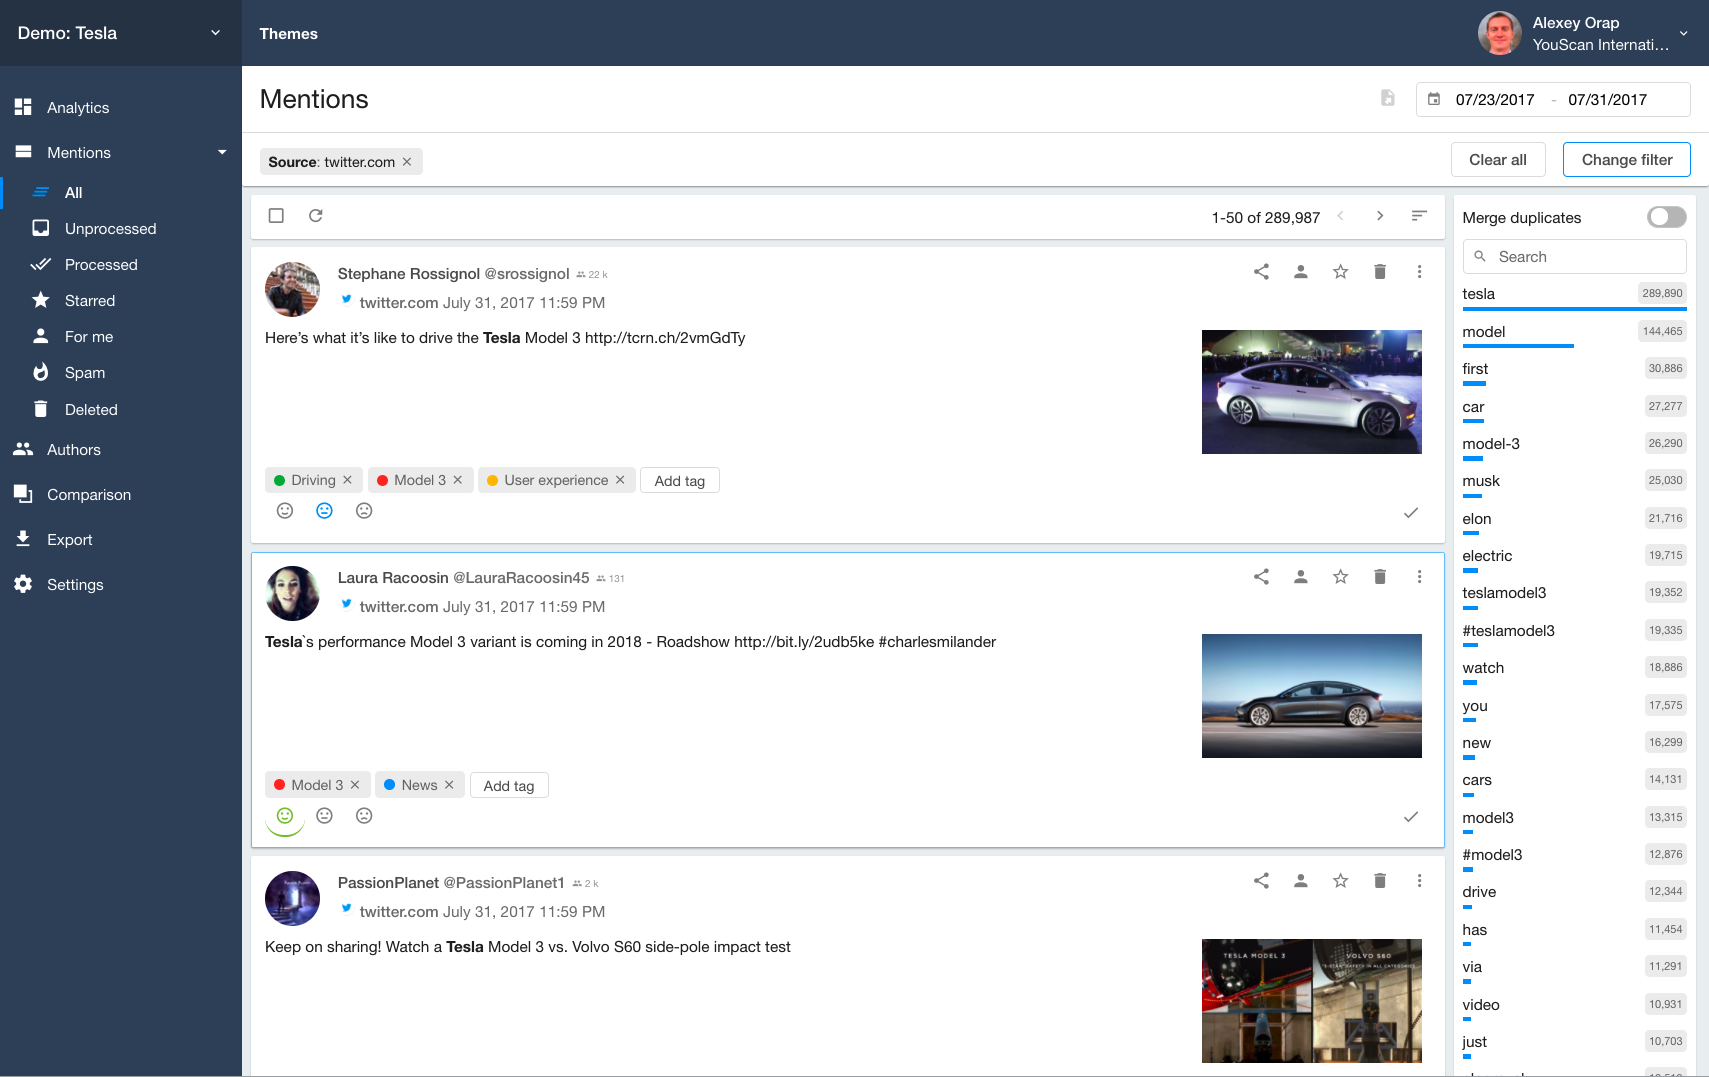This screenshot has height=1077, width=1709.
Task: Open the Change filter dialog
Action: click(x=1626, y=159)
